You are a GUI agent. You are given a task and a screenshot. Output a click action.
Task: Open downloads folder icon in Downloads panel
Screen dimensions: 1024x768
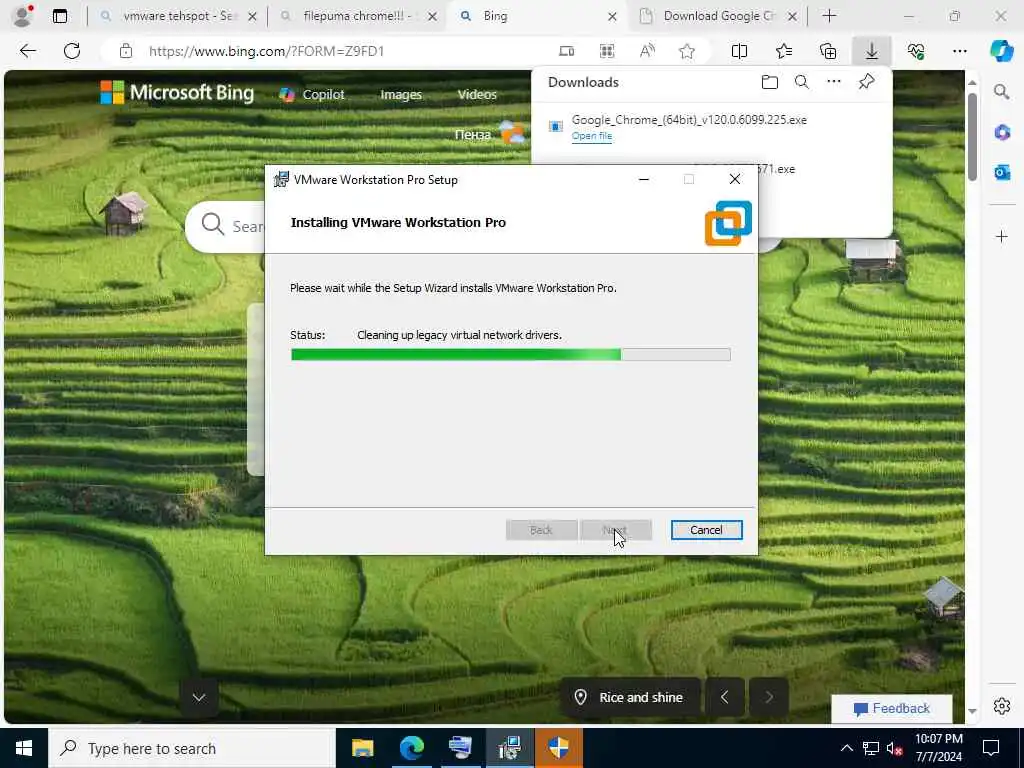(770, 82)
